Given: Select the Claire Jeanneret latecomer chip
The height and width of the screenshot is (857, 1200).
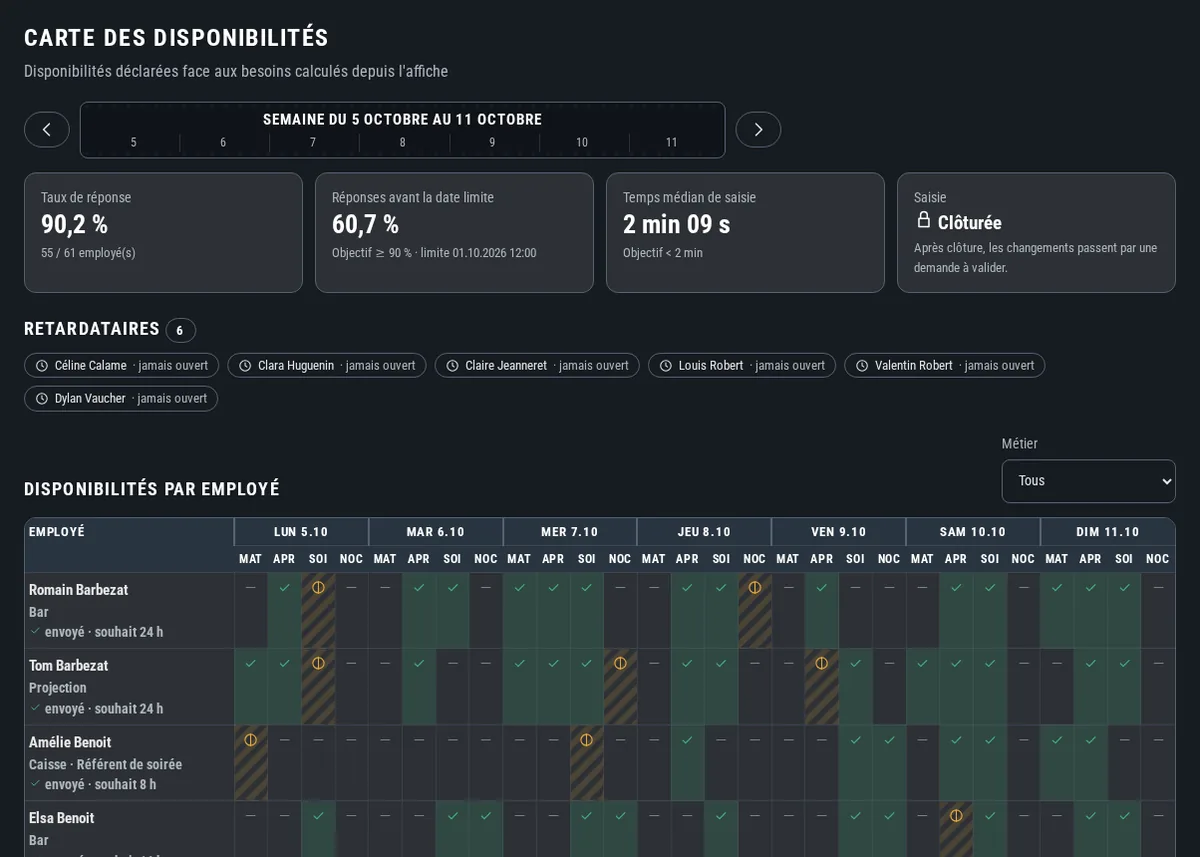Looking at the screenshot, I should pos(537,366).
